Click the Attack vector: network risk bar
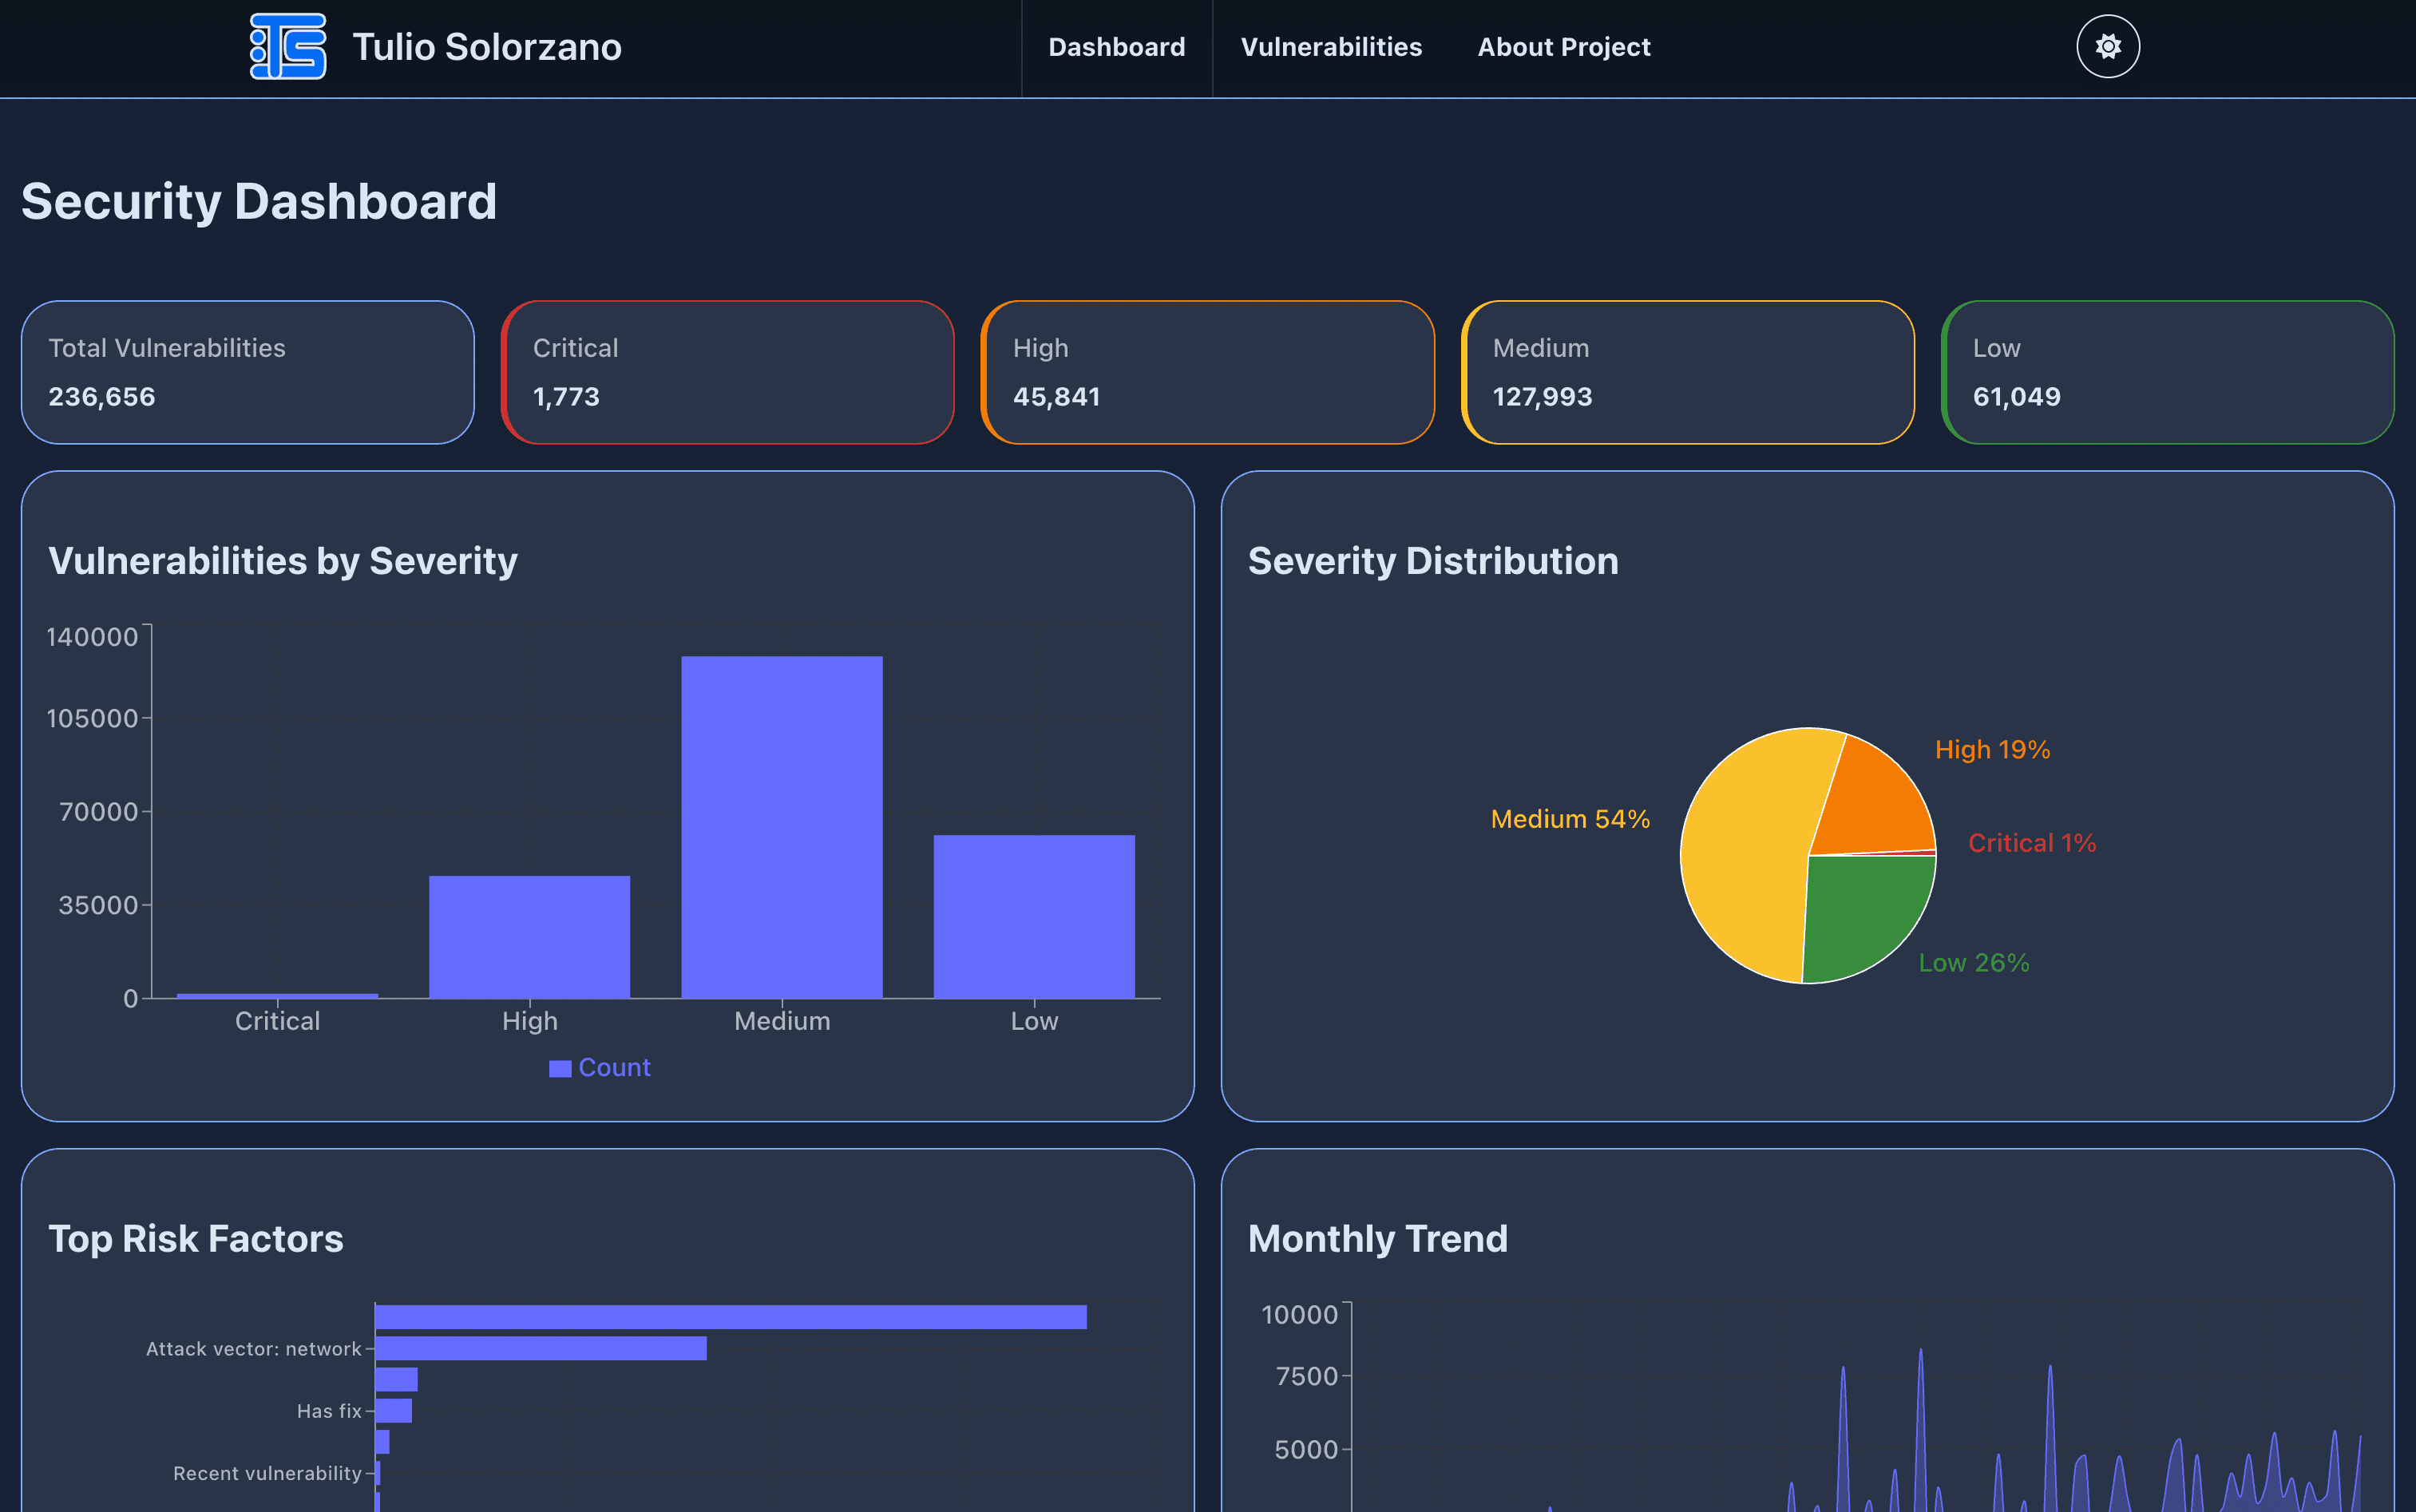2416x1512 pixels. coord(540,1349)
